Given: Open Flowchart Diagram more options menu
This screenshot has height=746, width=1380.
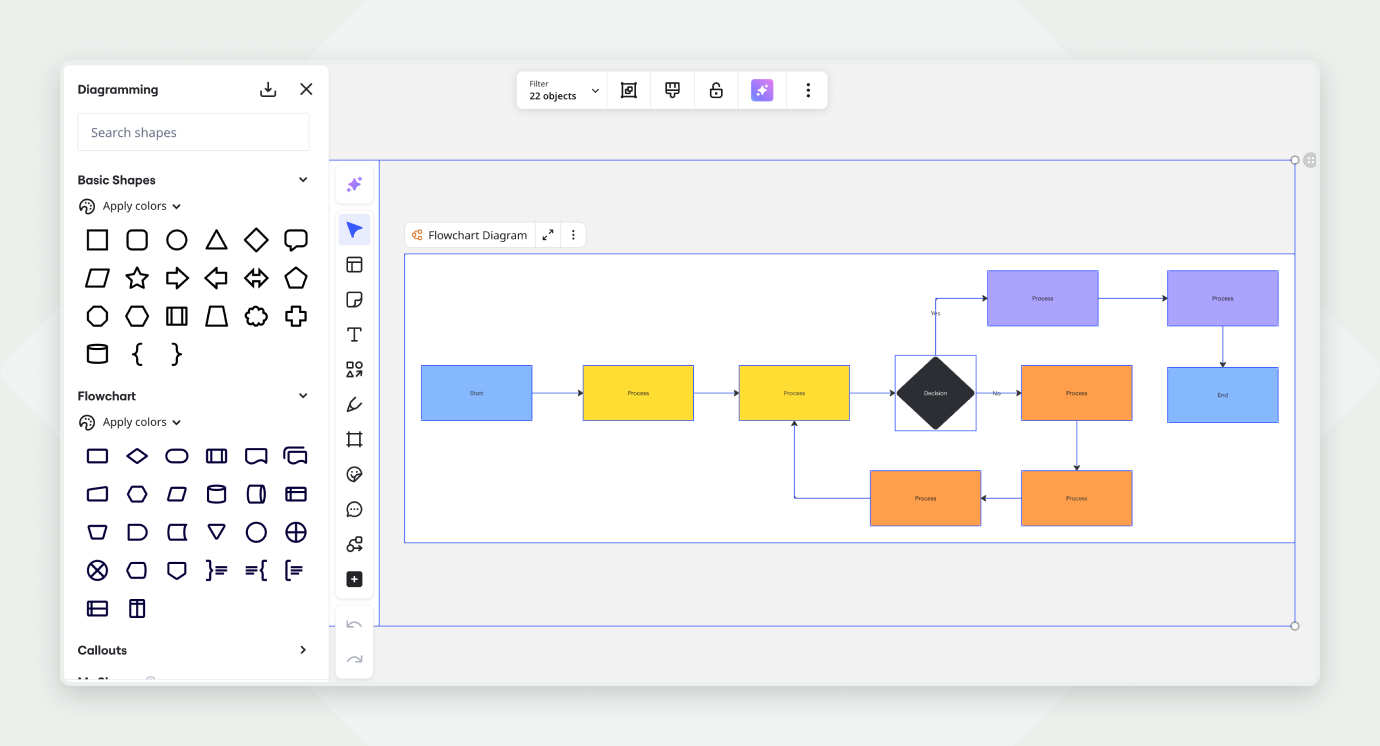Looking at the screenshot, I should [573, 235].
